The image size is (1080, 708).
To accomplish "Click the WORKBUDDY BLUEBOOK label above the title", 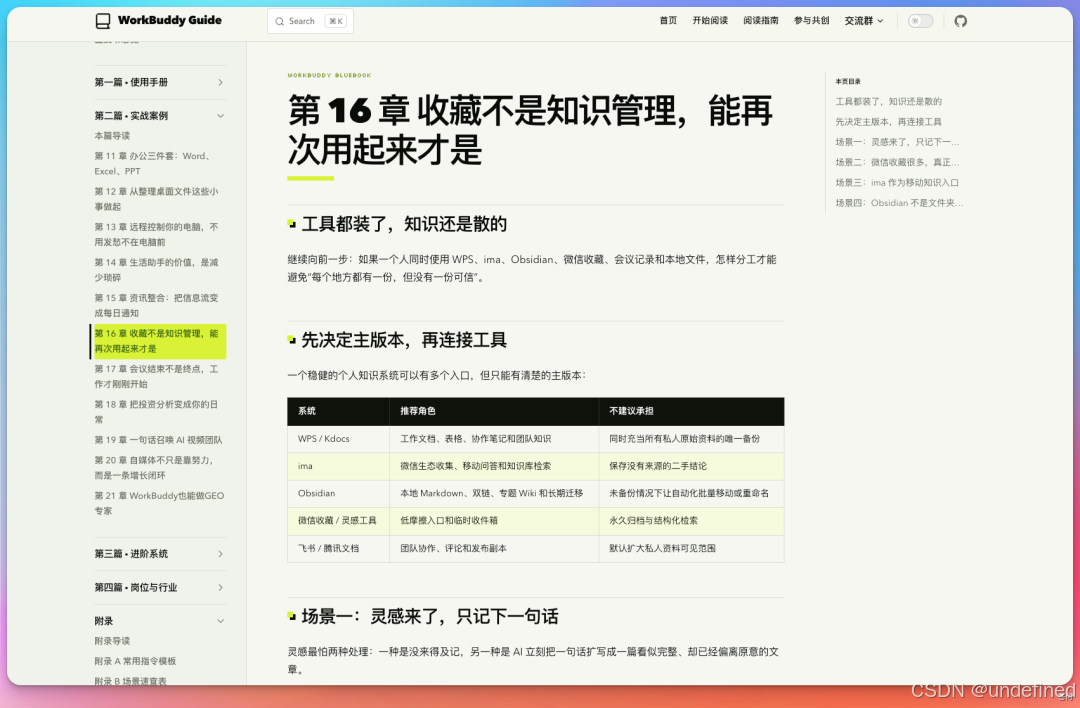I will coord(329,75).
